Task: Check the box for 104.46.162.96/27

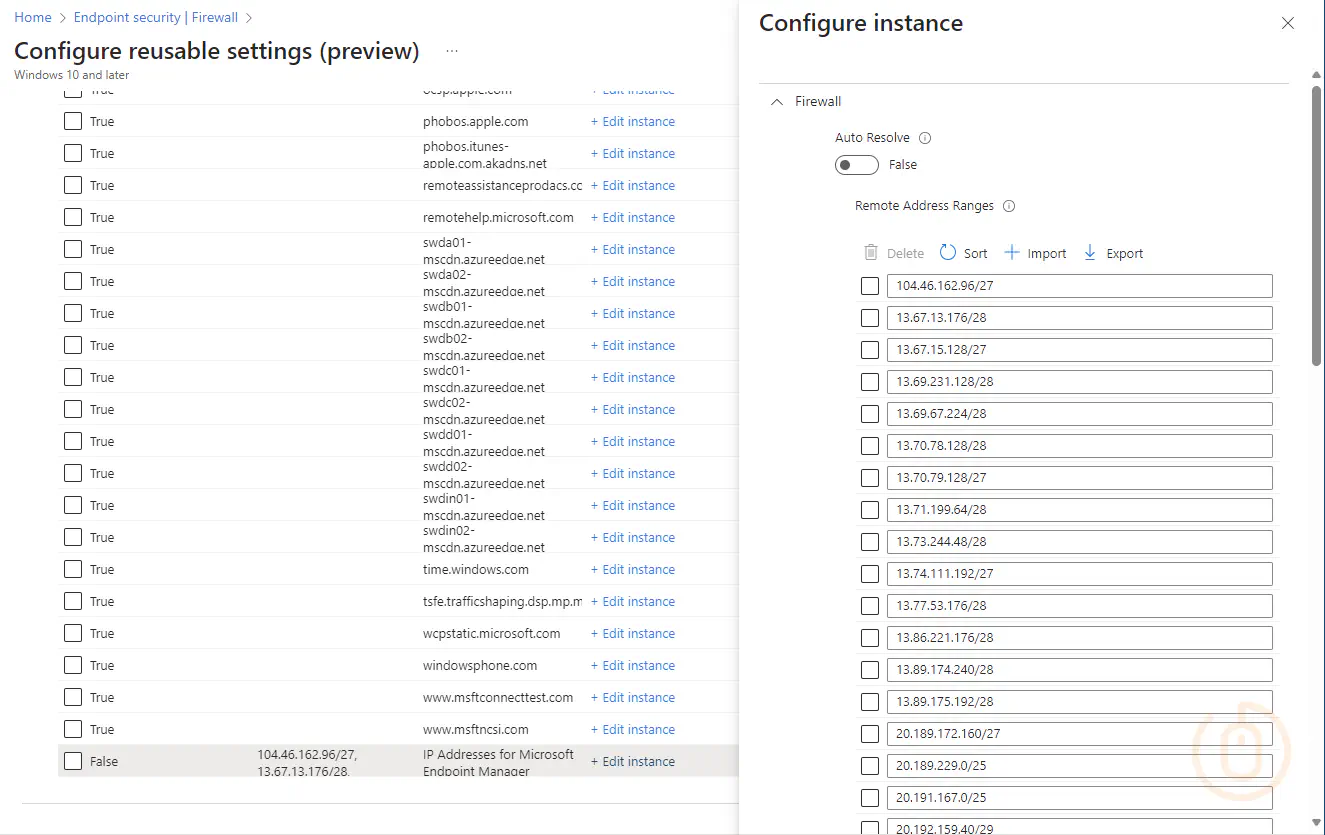Action: click(x=870, y=286)
